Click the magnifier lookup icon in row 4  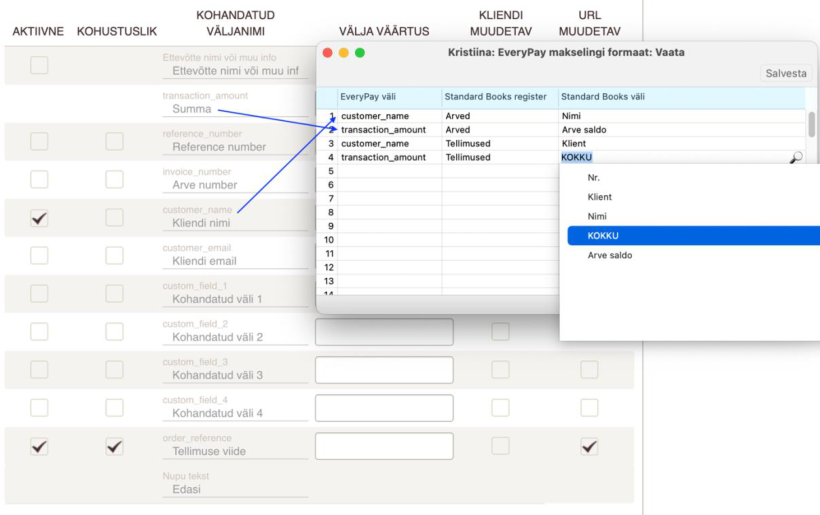(796, 157)
